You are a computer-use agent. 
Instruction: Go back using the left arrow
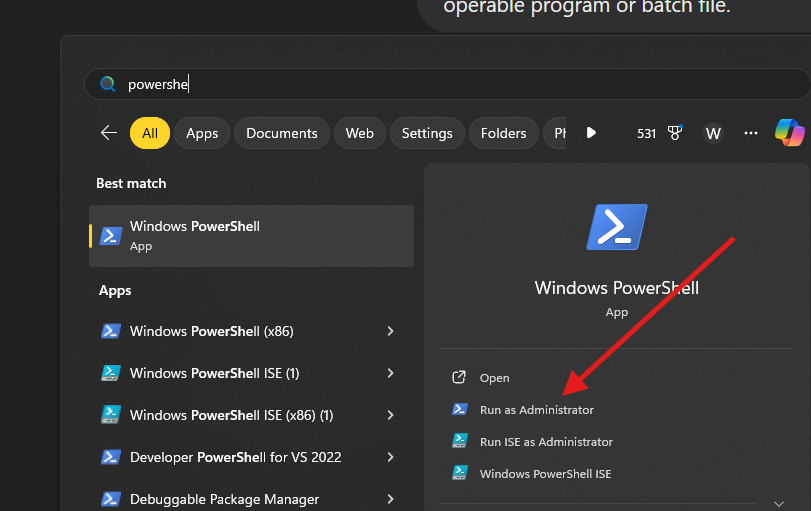109,133
